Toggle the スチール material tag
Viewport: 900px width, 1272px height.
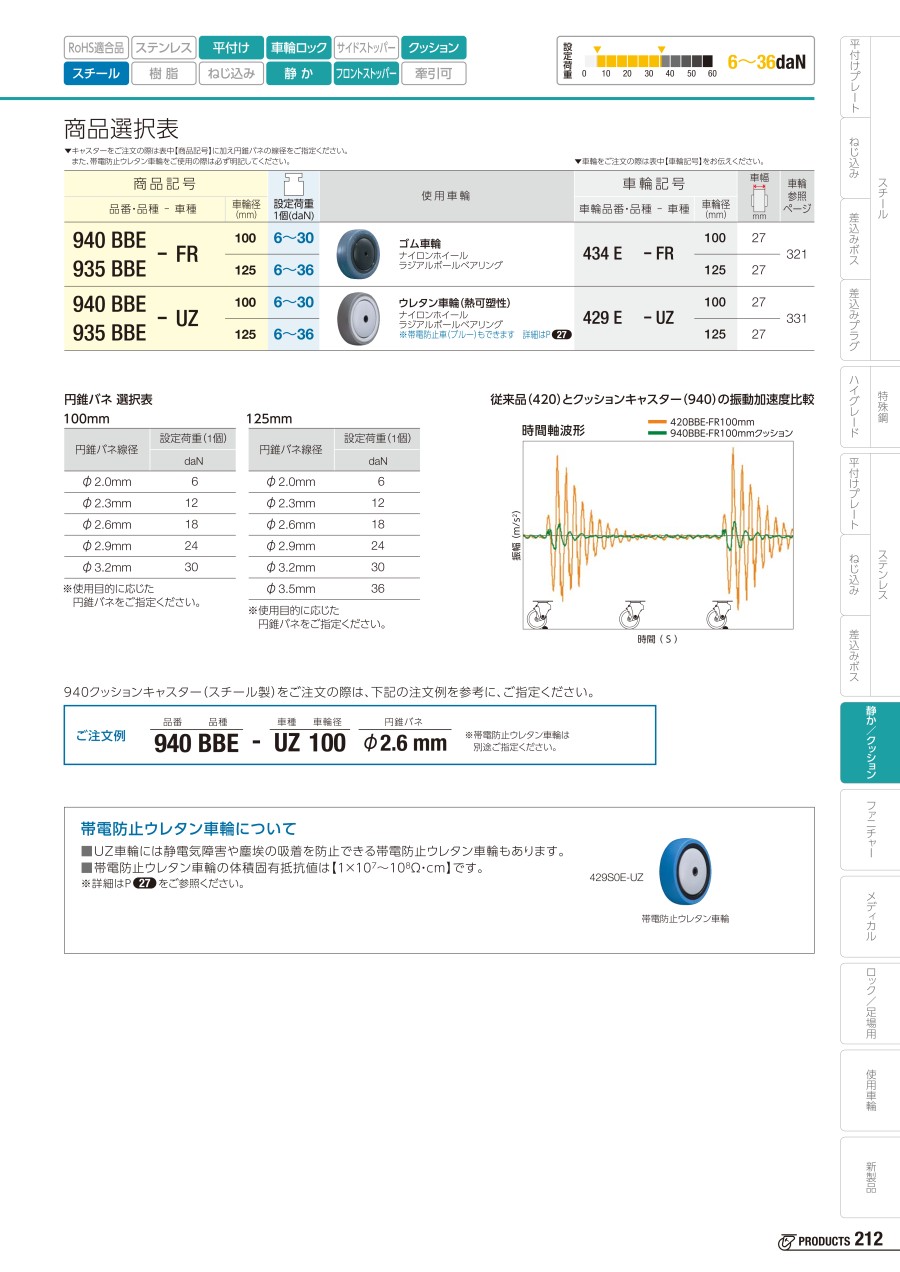tap(96, 73)
